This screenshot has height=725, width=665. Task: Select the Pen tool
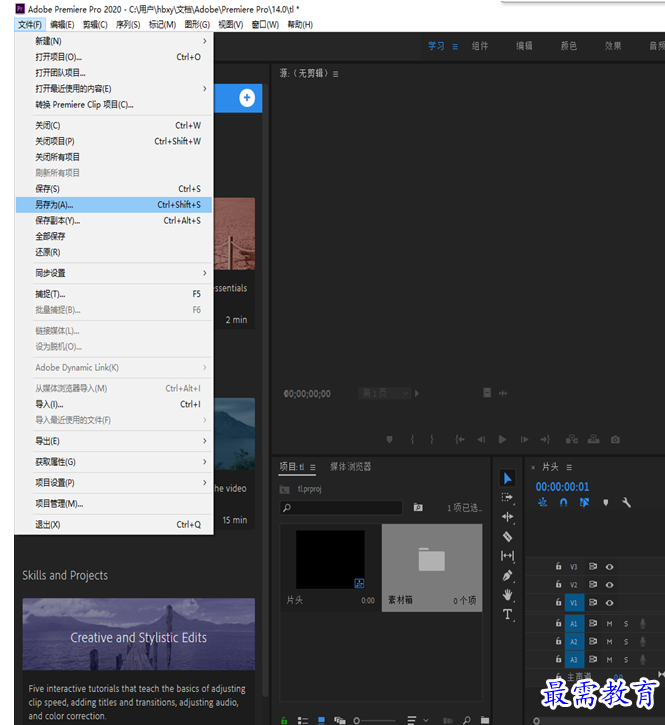pos(507,576)
